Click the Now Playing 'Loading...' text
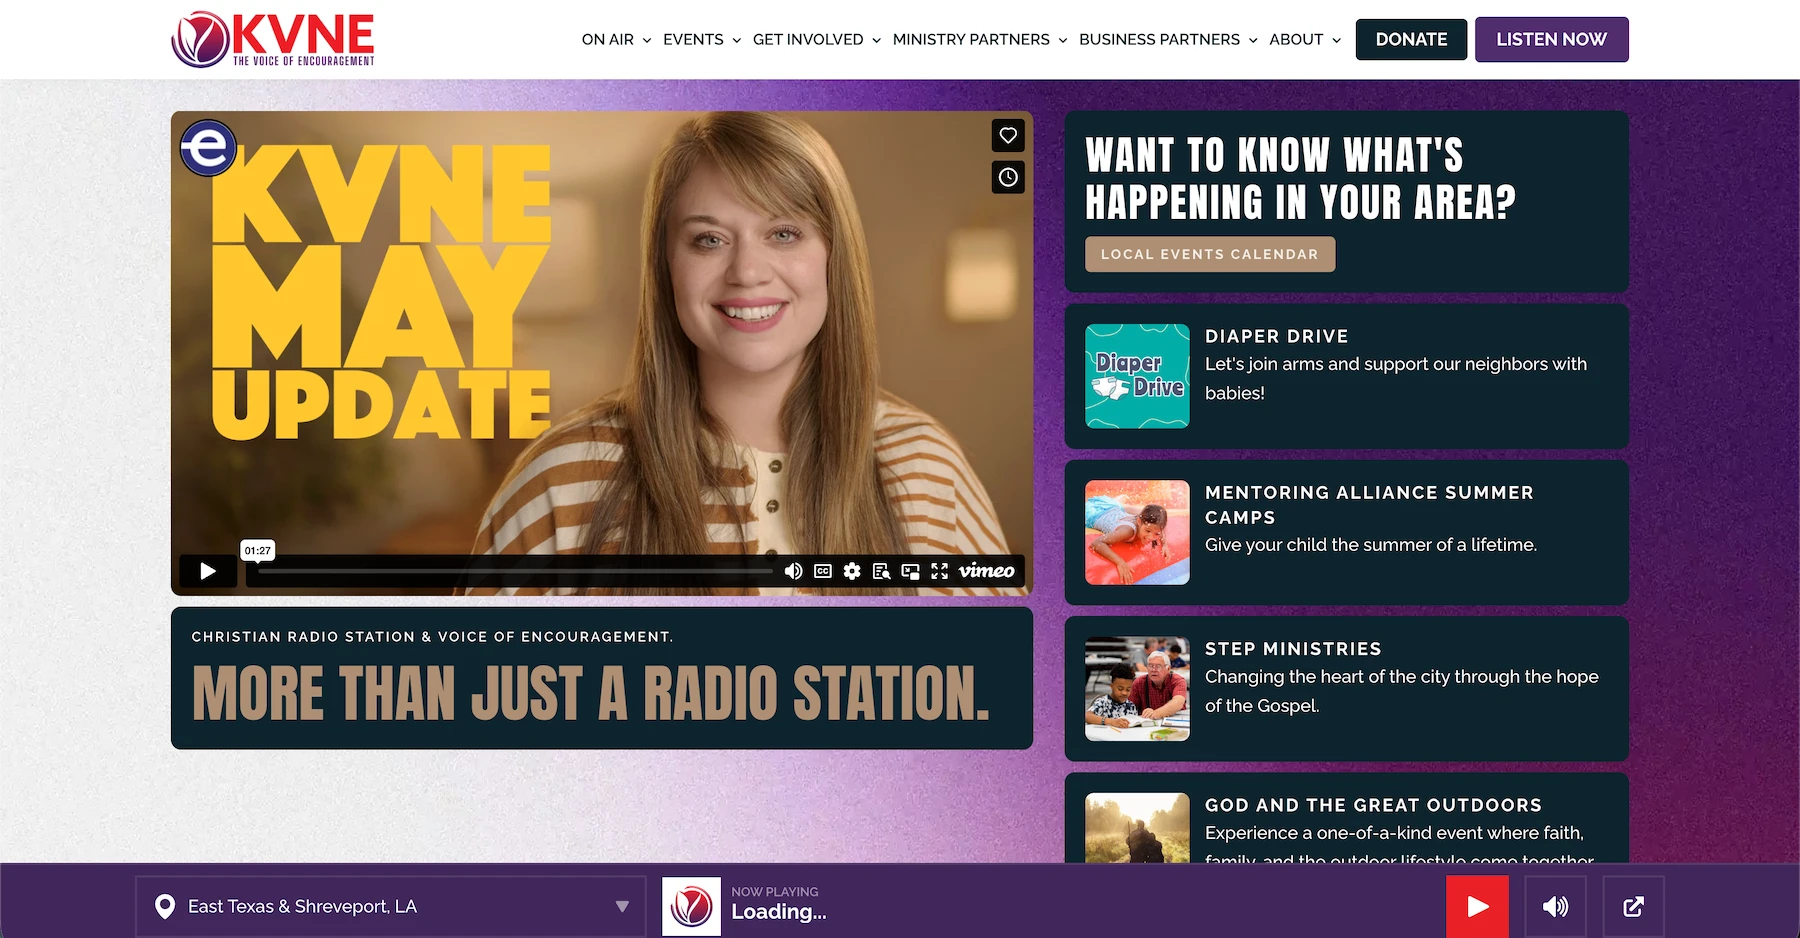Viewport: 1800px width, 938px height. click(x=778, y=912)
